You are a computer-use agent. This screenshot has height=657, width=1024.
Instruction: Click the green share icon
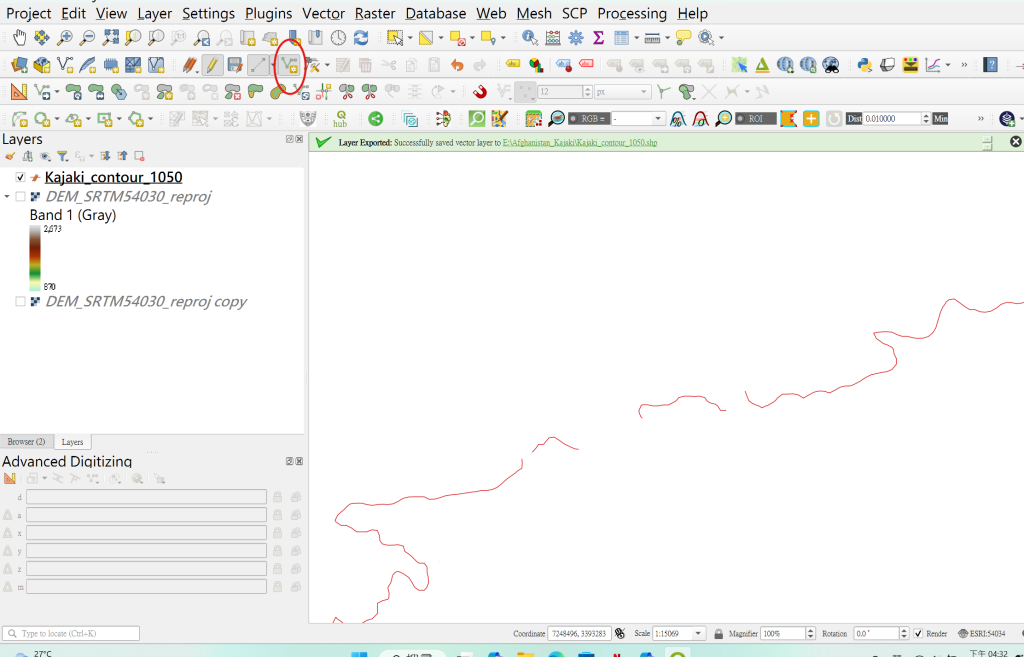pos(376,119)
